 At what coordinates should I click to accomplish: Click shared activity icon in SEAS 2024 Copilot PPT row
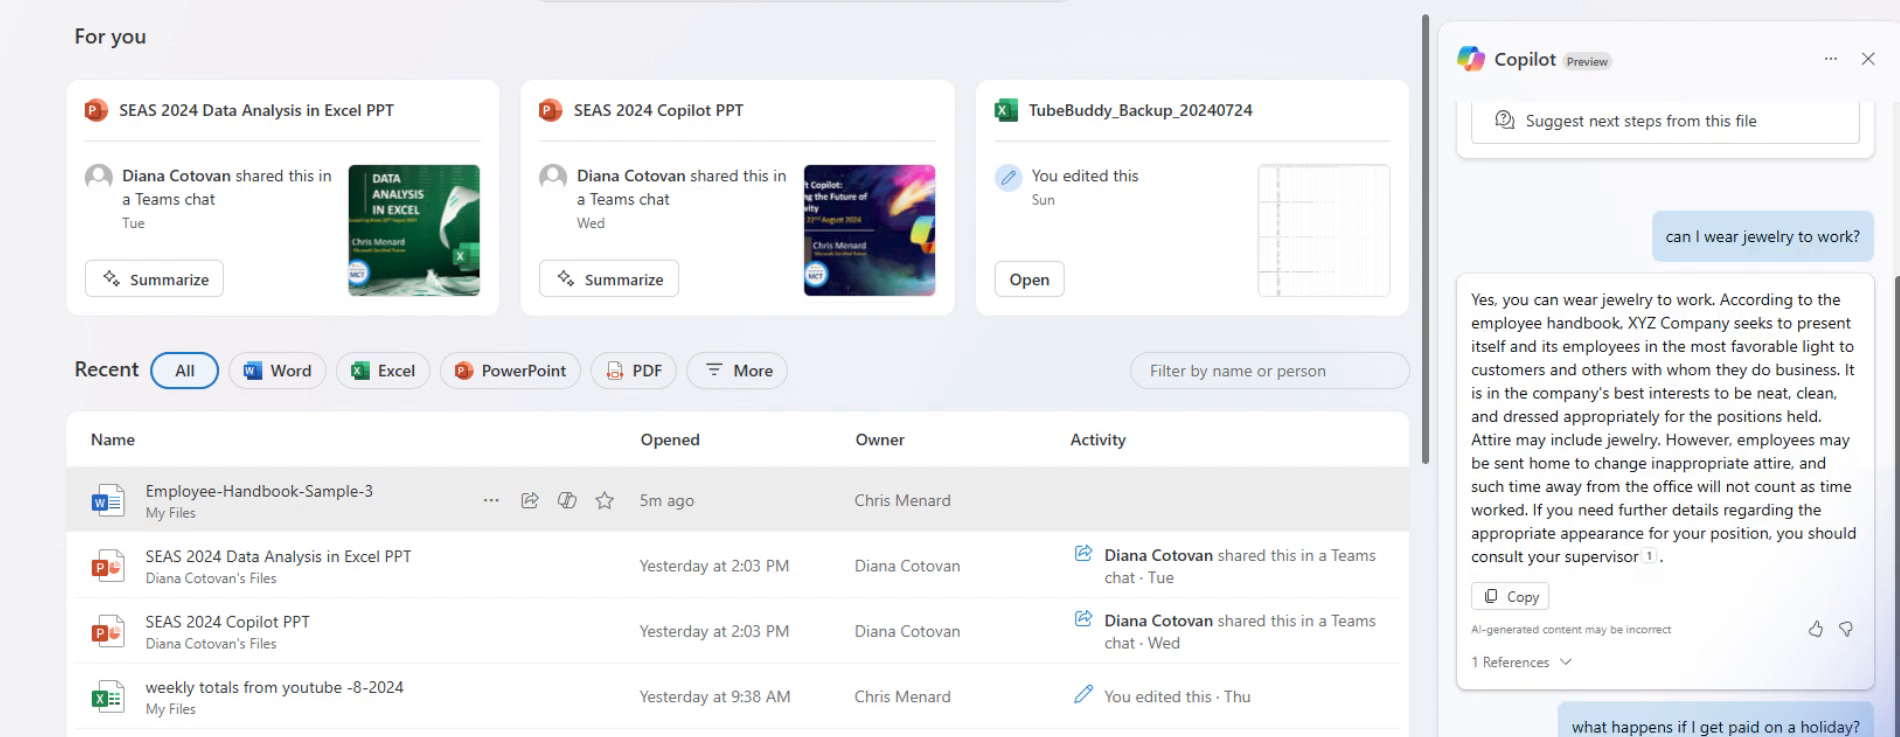pyautogui.click(x=1083, y=619)
